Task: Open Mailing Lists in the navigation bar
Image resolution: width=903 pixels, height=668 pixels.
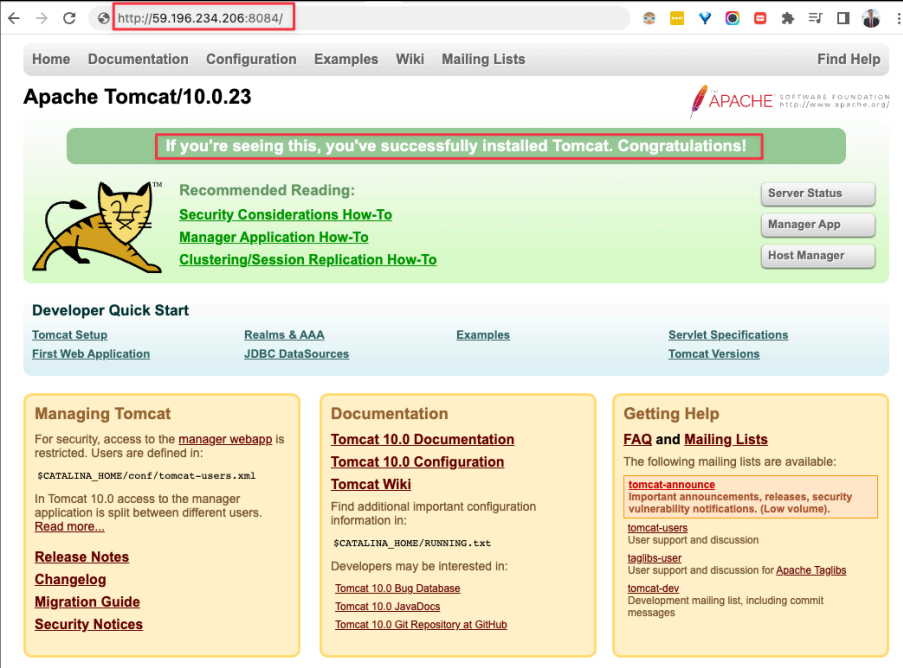Action: click(483, 59)
